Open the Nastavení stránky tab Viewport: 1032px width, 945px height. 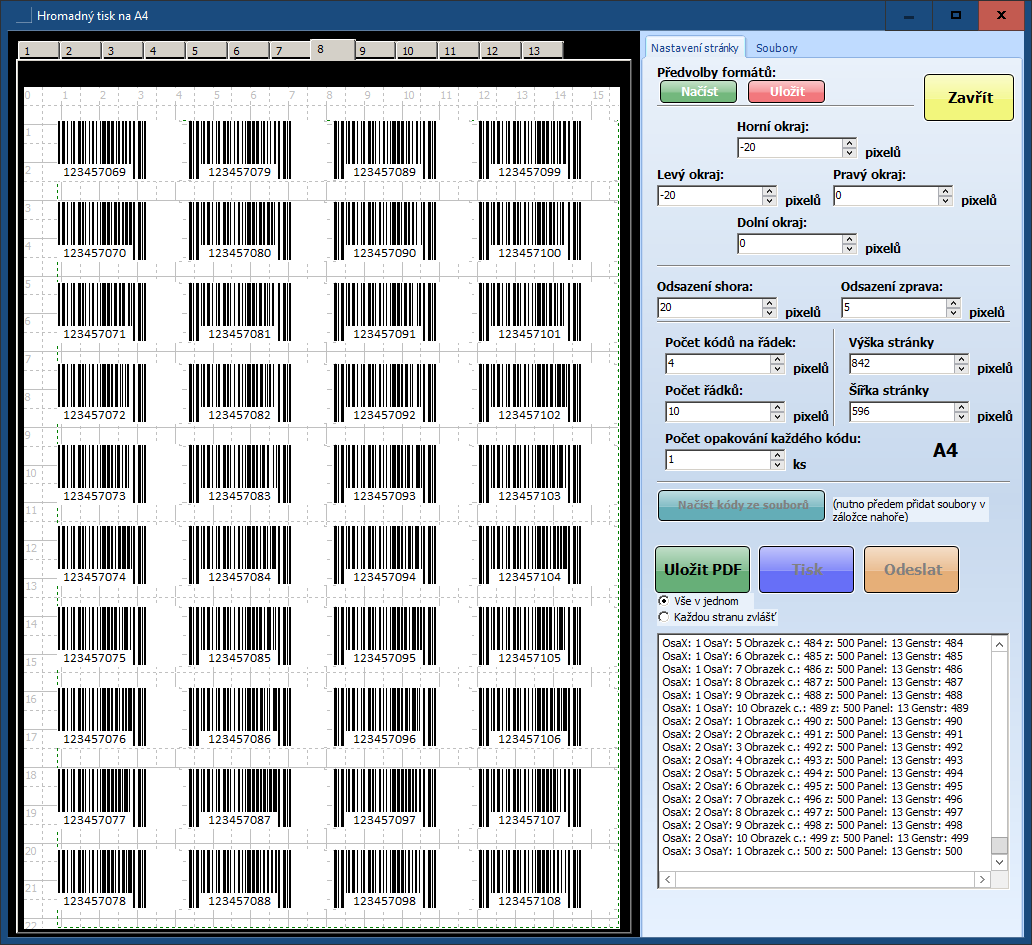coord(694,48)
